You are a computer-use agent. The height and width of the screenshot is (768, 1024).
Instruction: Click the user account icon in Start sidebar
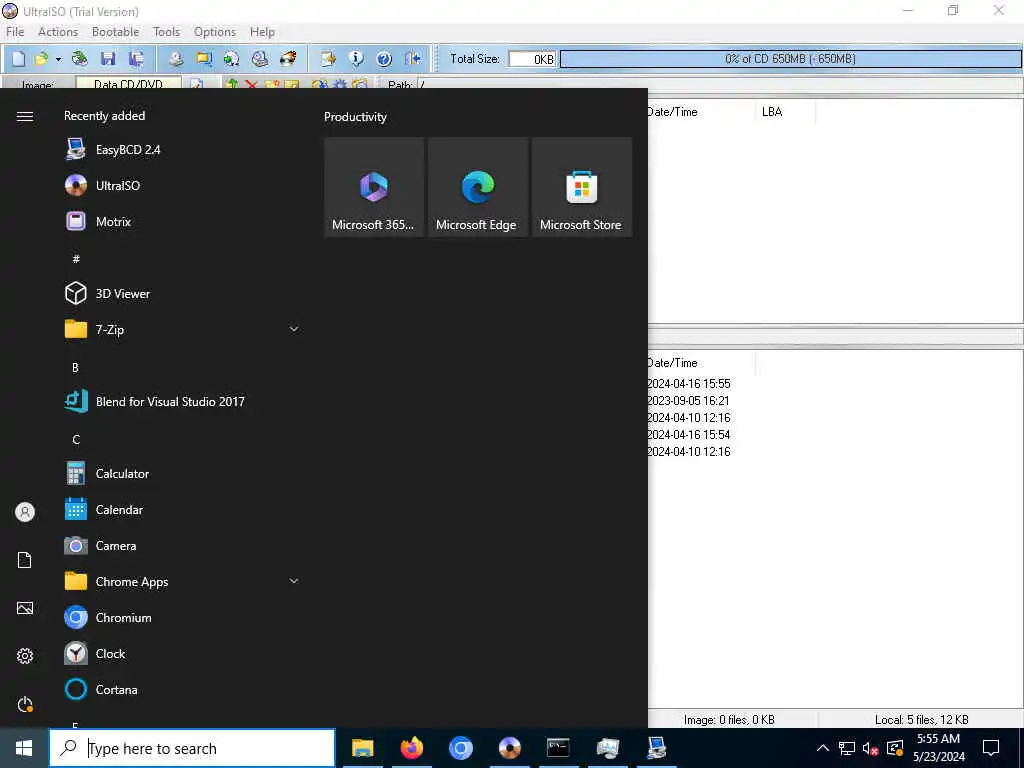(x=25, y=512)
